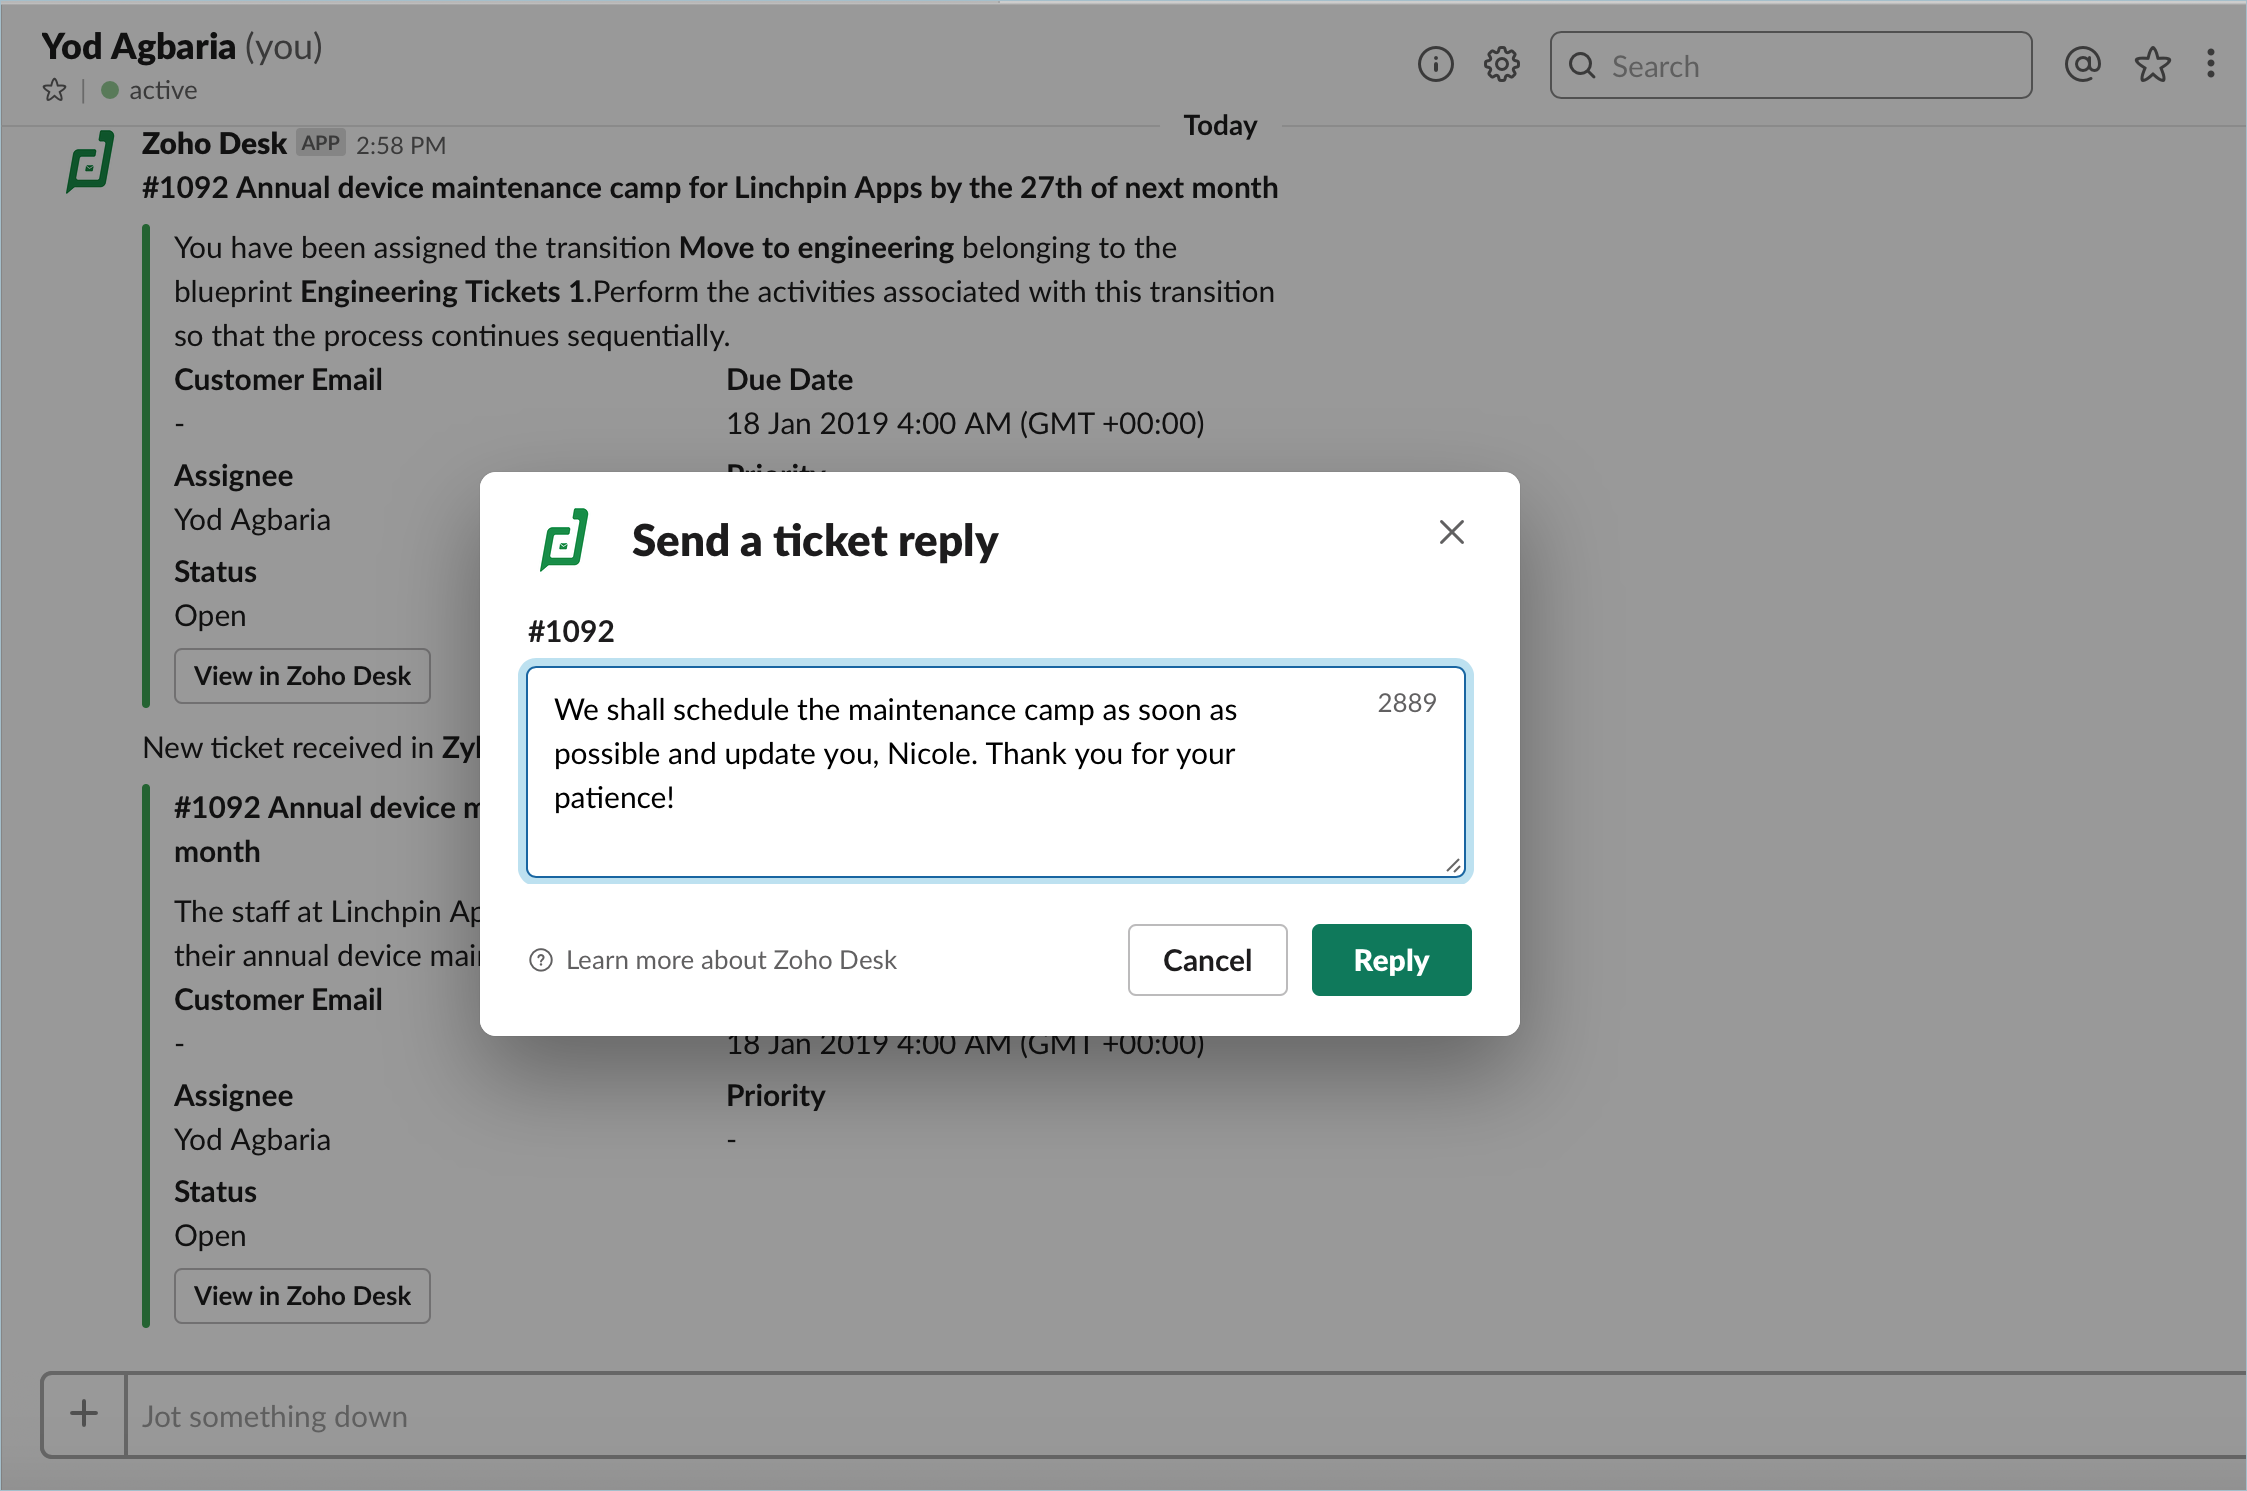Click lower View in Zoho Desk button
The image size is (2247, 1491).
[302, 1296]
